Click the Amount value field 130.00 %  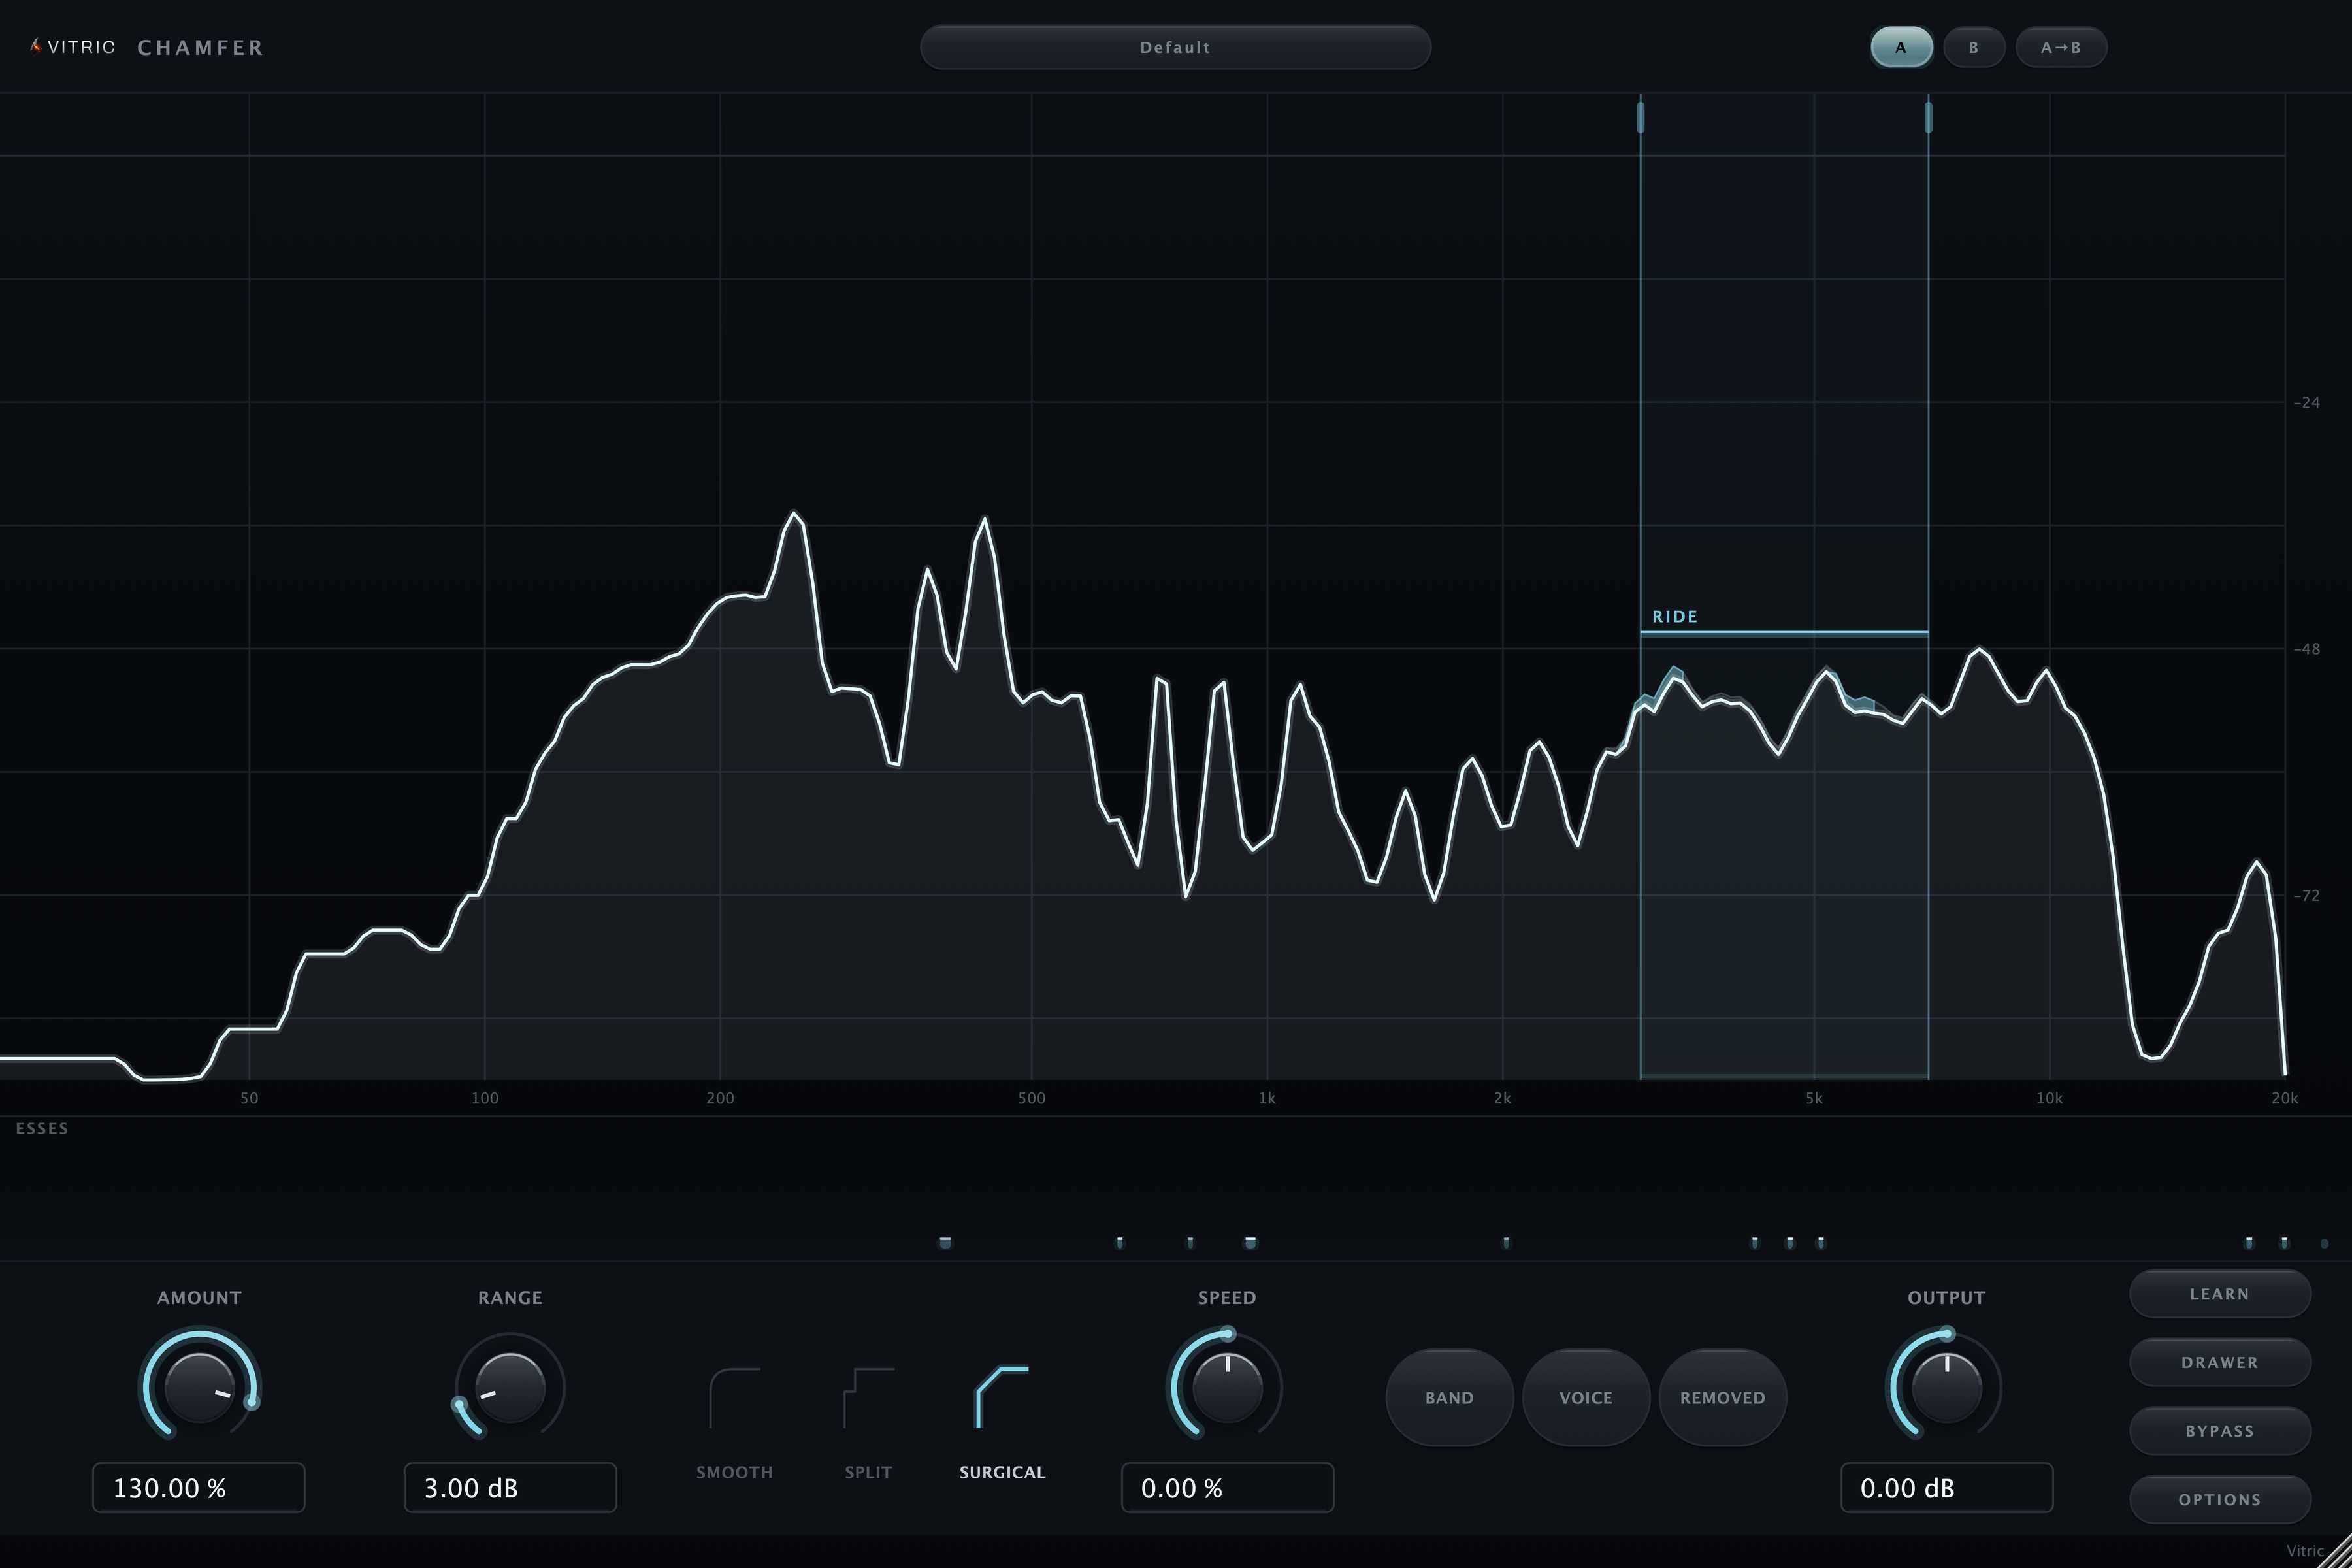[x=199, y=1487]
